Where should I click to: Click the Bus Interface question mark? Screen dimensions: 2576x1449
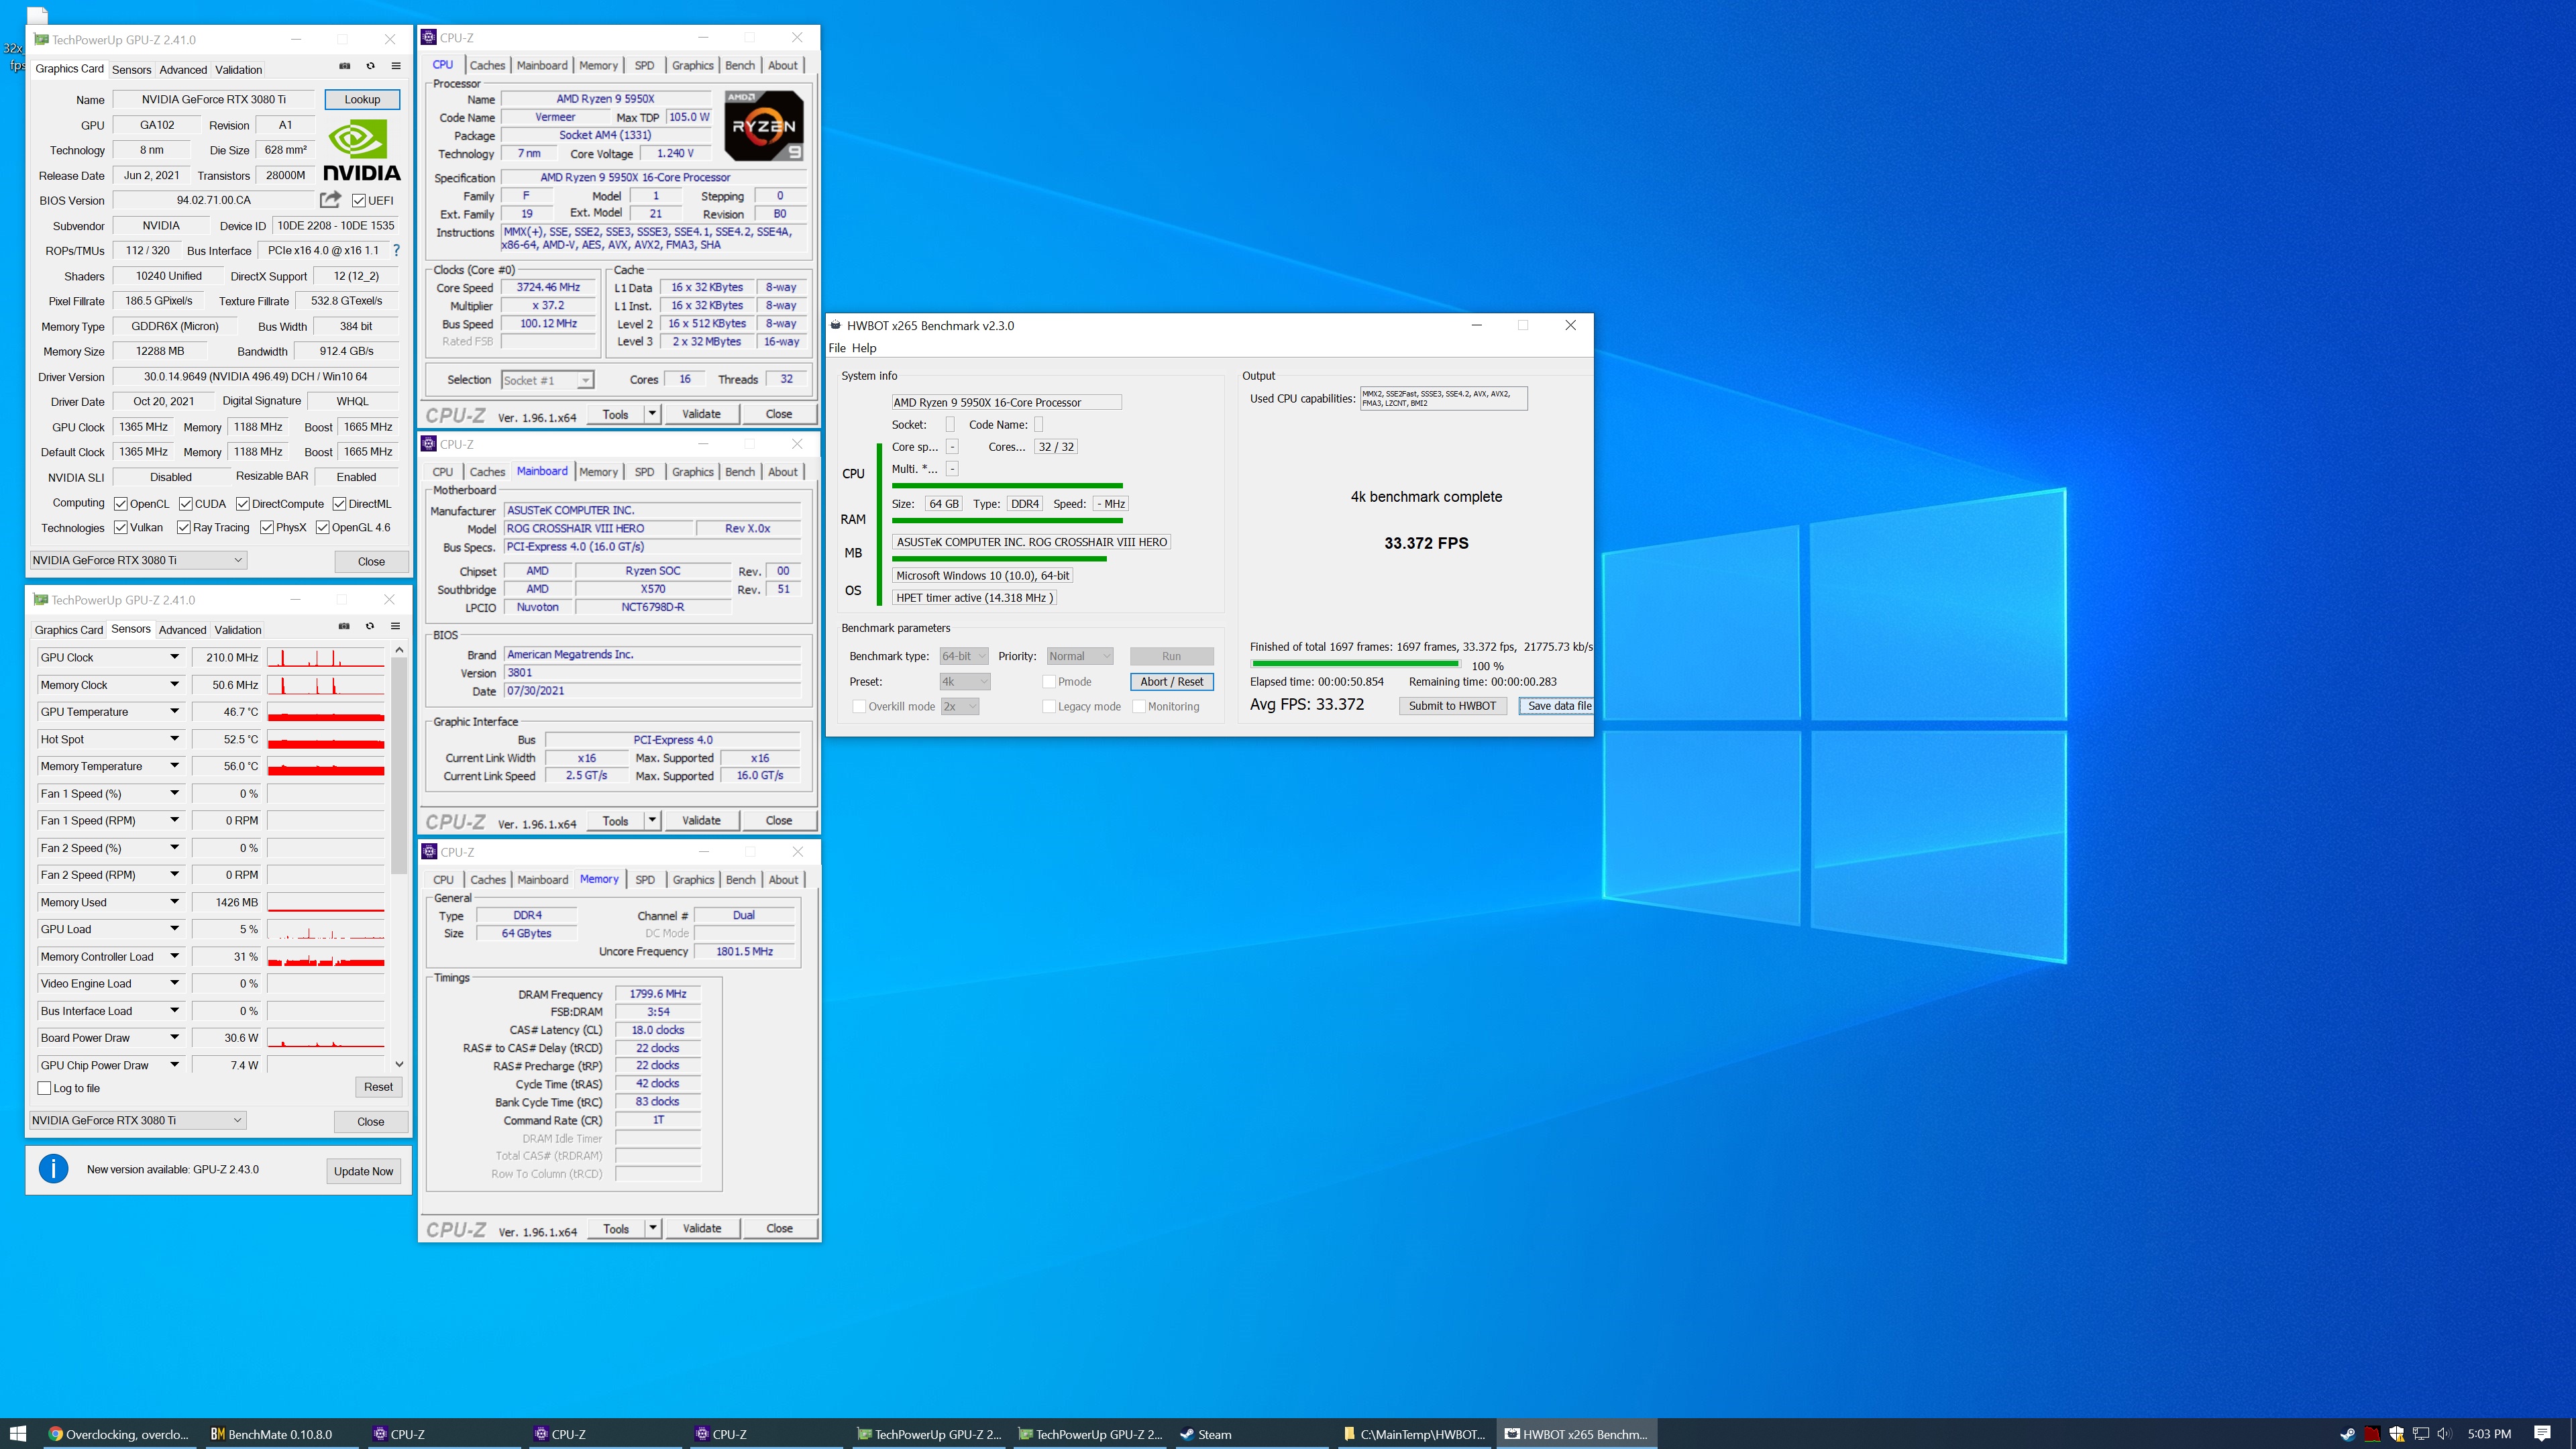pyautogui.click(x=396, y=250)
